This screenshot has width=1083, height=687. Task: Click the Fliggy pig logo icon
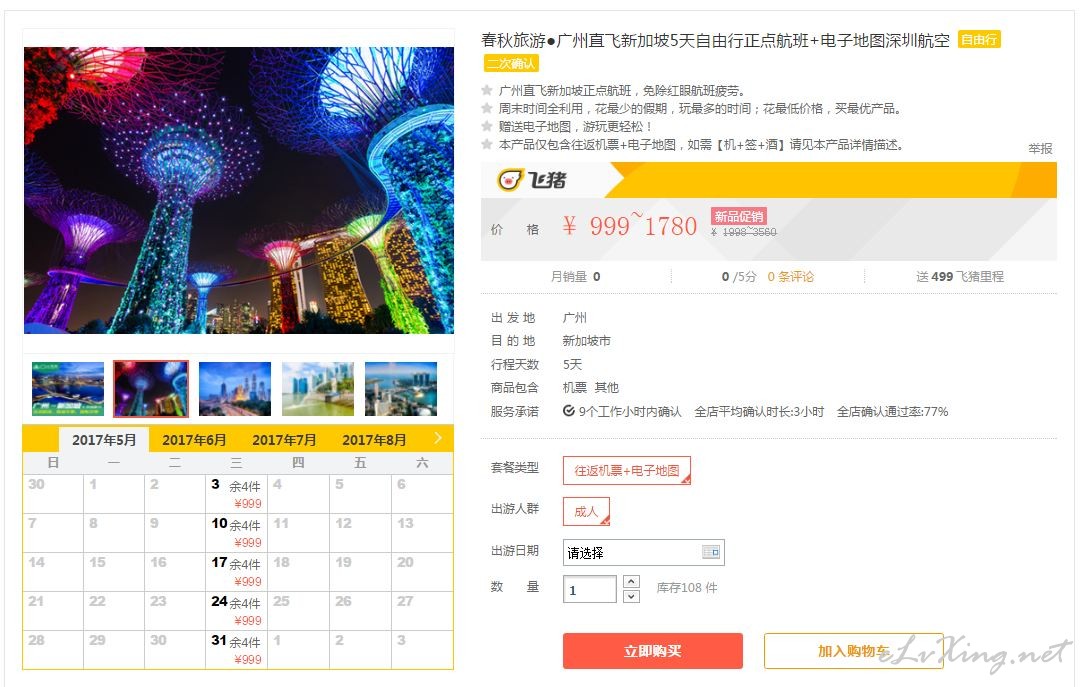(x=509, y=180)
